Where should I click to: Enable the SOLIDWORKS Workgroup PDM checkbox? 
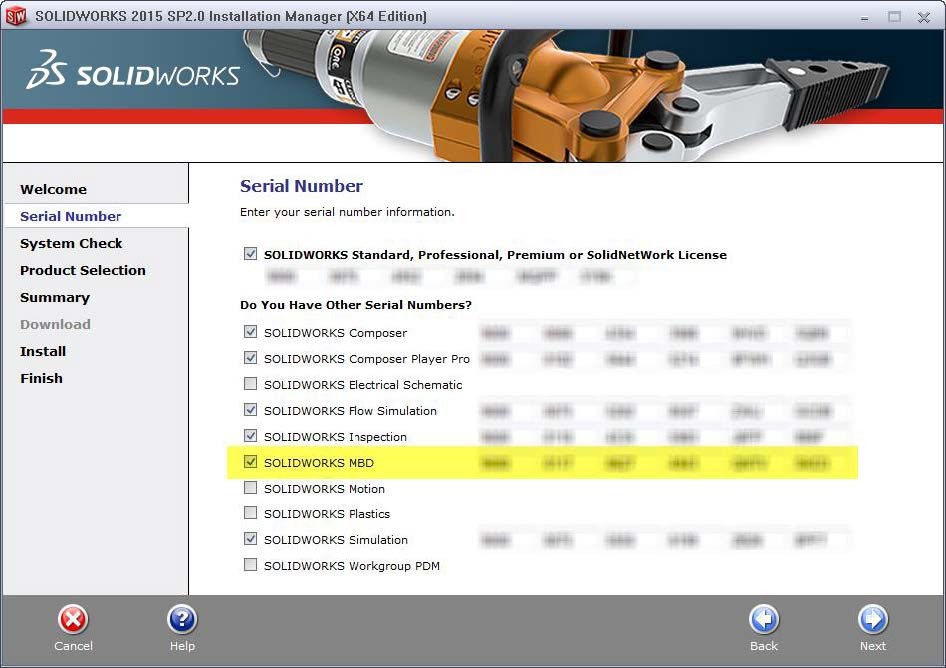pos(250,565)
